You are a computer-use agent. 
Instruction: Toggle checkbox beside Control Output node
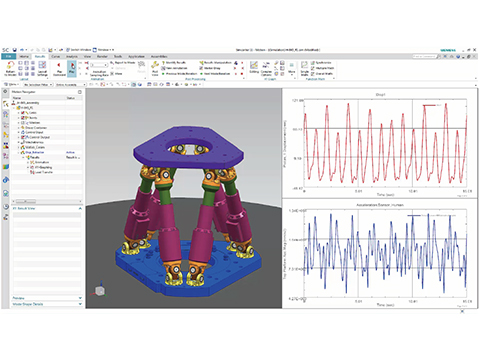point(23,137)
